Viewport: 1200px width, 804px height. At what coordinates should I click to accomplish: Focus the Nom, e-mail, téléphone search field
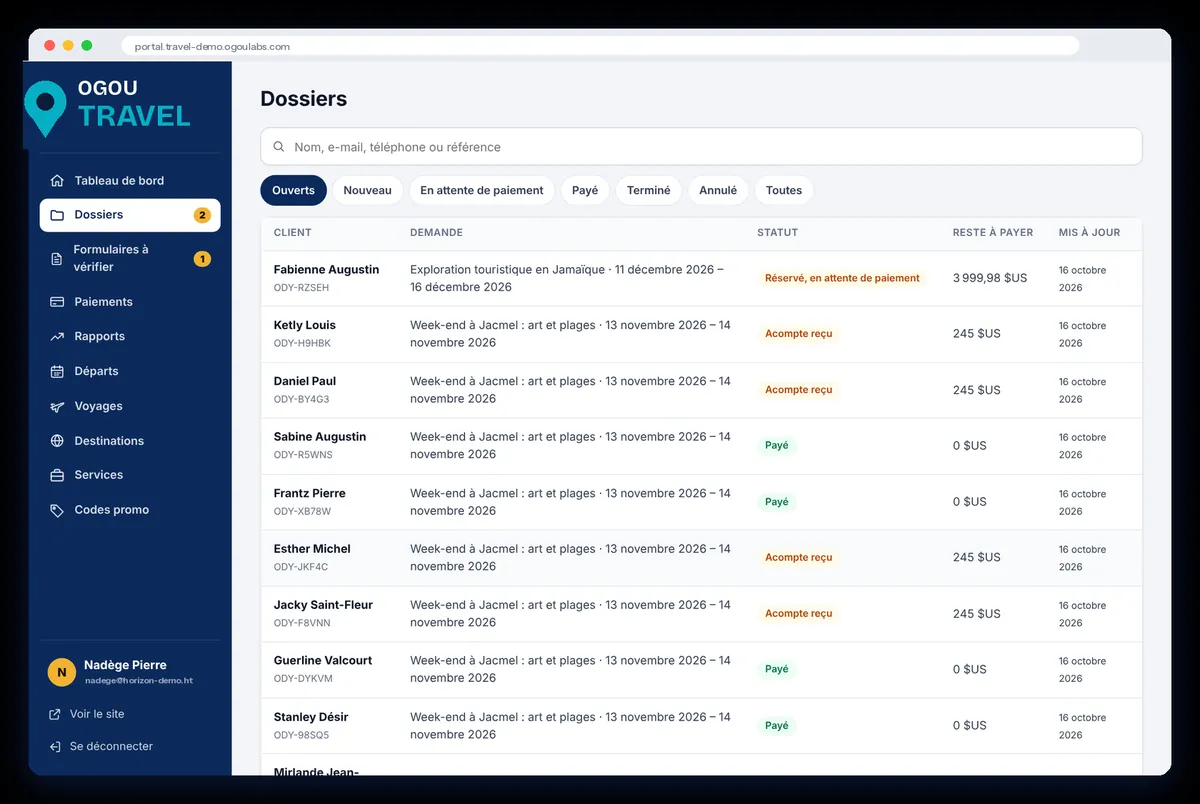pyautogui.click(x=701, y=147)
